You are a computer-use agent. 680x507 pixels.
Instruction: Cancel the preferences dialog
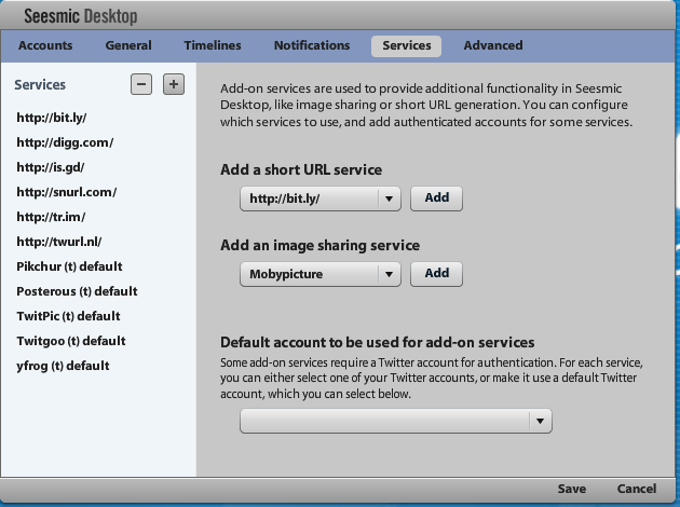(x=637, y=489)
